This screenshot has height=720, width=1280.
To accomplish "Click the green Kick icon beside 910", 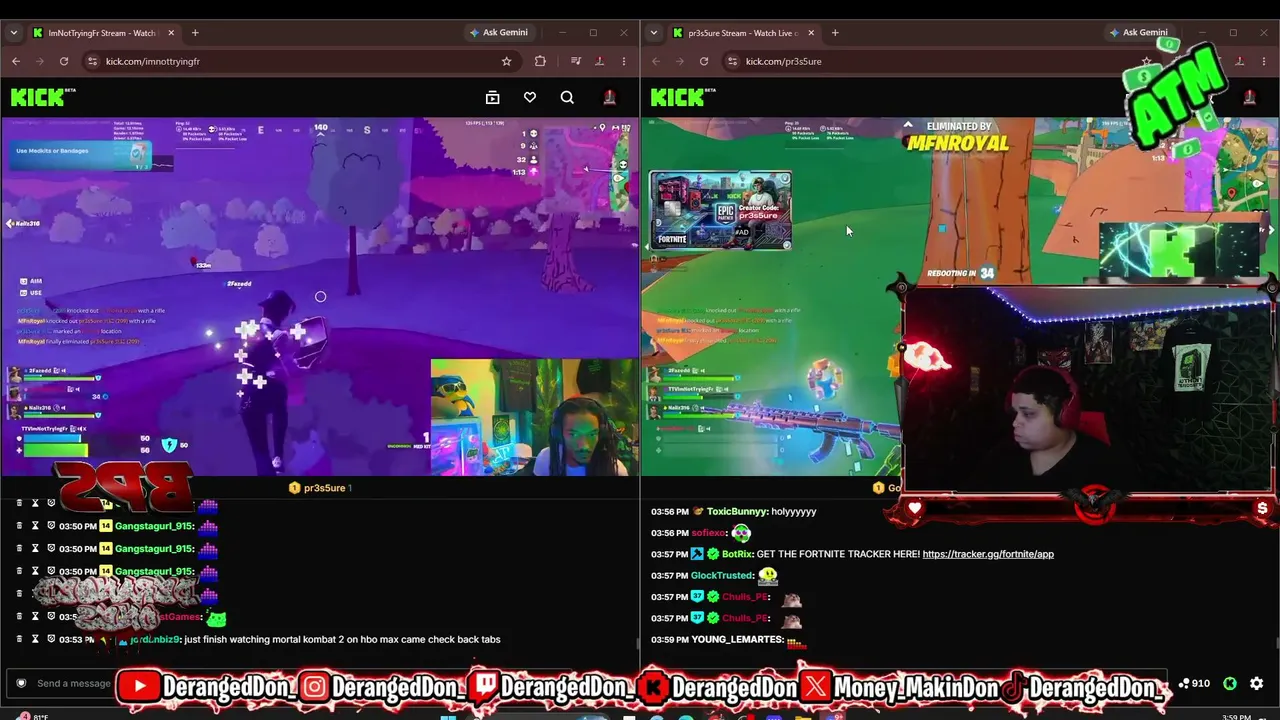I will click(x=1230, y=684).
